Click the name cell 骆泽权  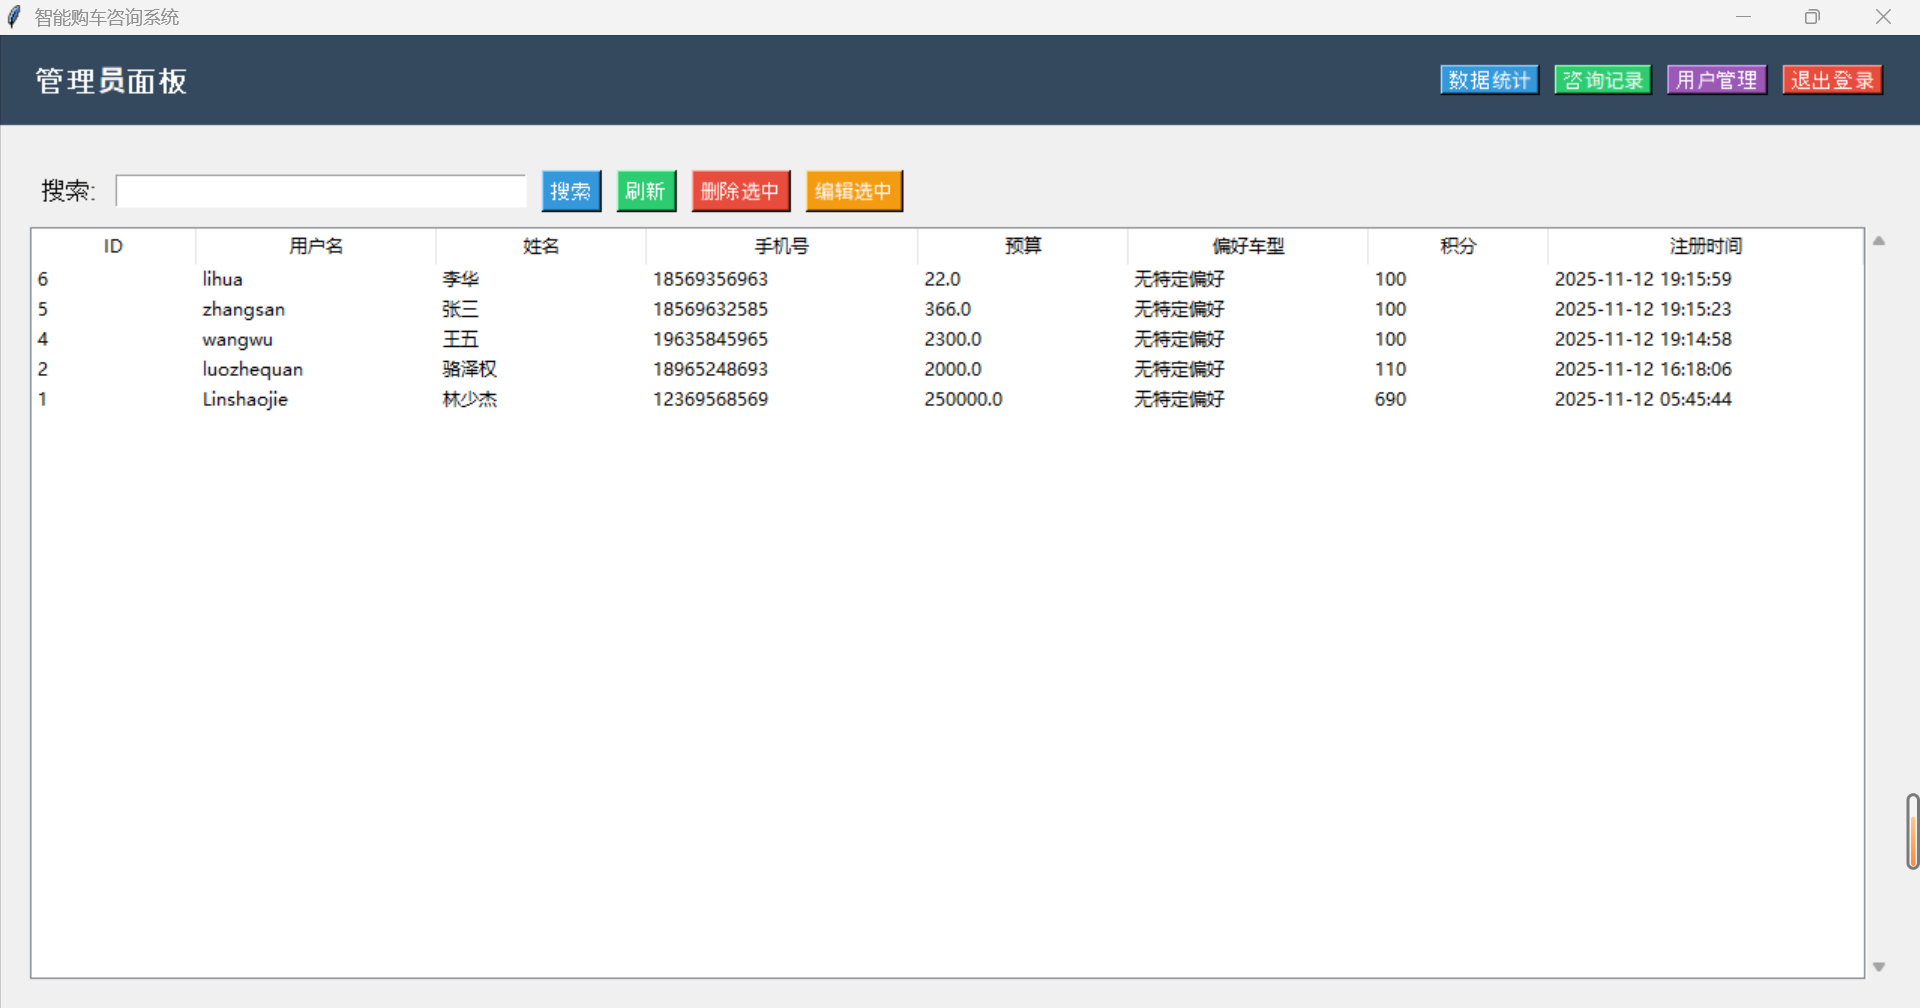pyautogui.click(x=470, y=369)
